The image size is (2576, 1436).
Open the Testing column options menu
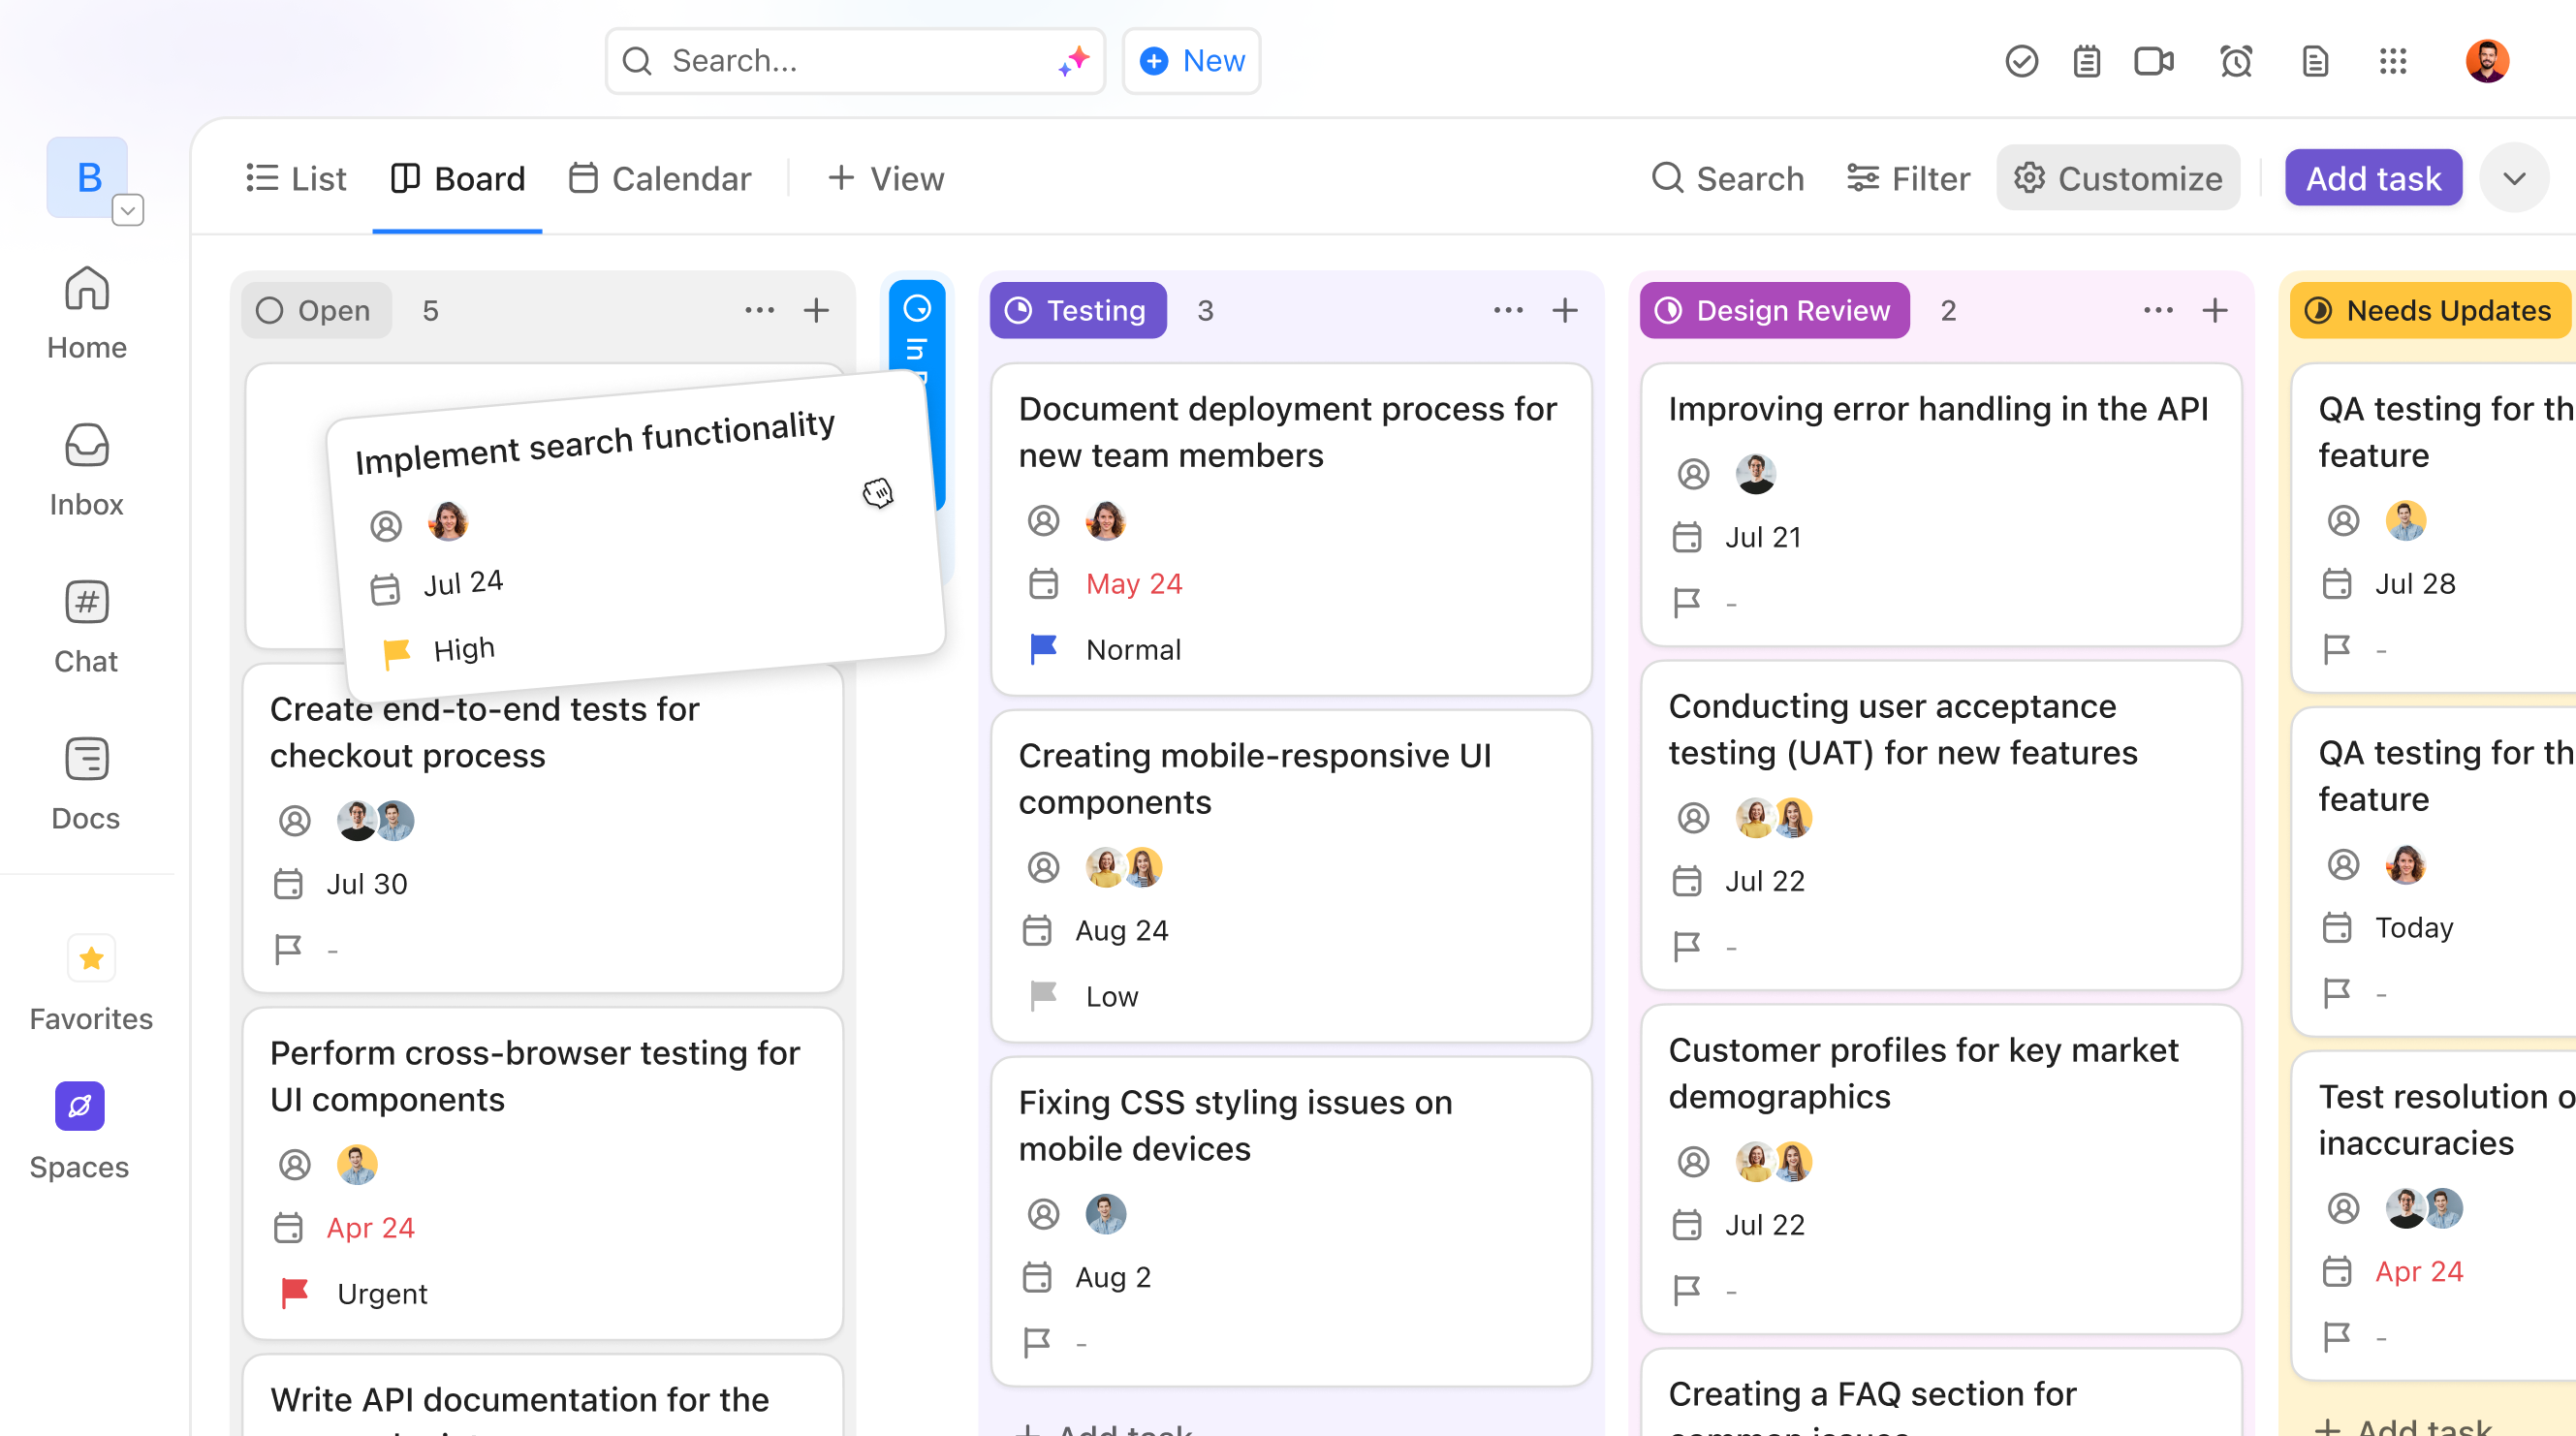[1508, 310]
